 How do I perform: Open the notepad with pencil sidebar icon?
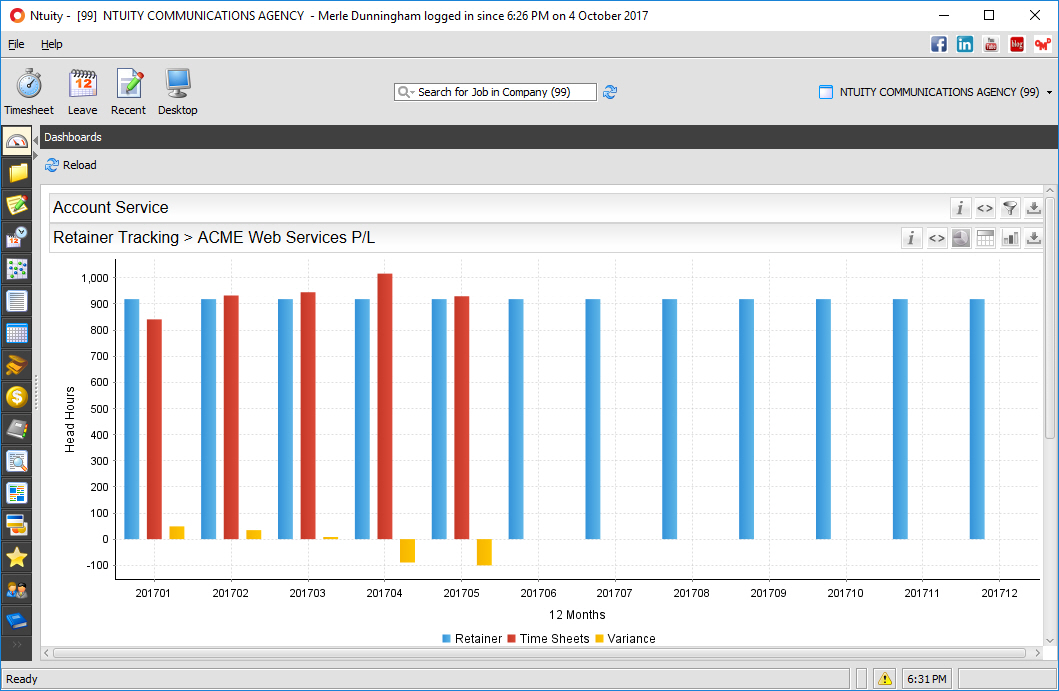(17, 205)
